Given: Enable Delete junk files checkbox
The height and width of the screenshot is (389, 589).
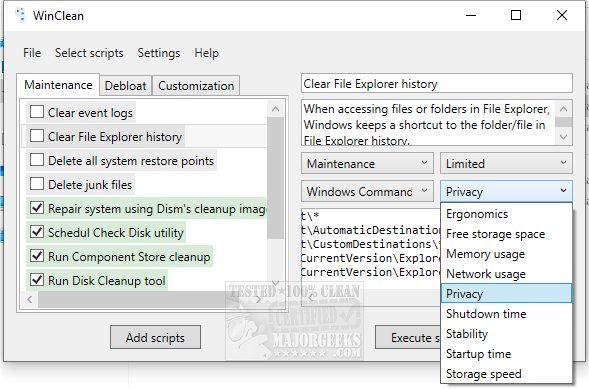Looking at the screenshot, I should 37,184.
